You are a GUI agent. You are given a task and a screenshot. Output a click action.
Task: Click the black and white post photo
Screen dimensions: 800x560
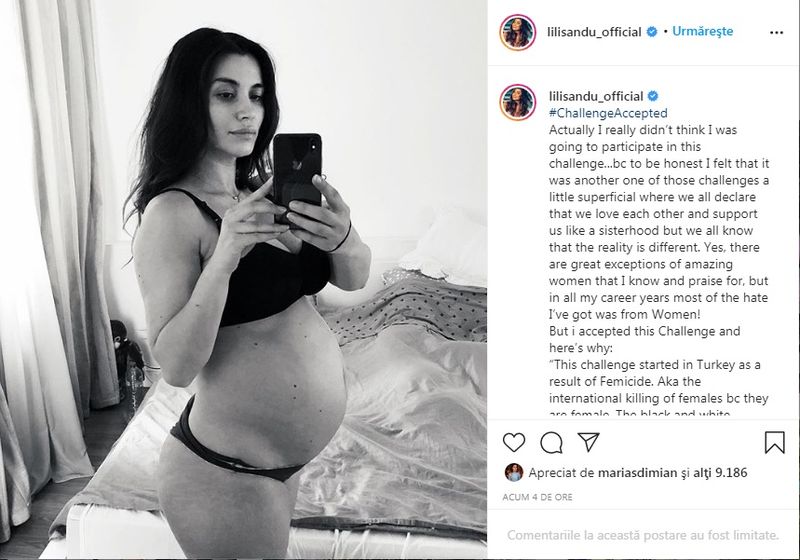(243, 279)
